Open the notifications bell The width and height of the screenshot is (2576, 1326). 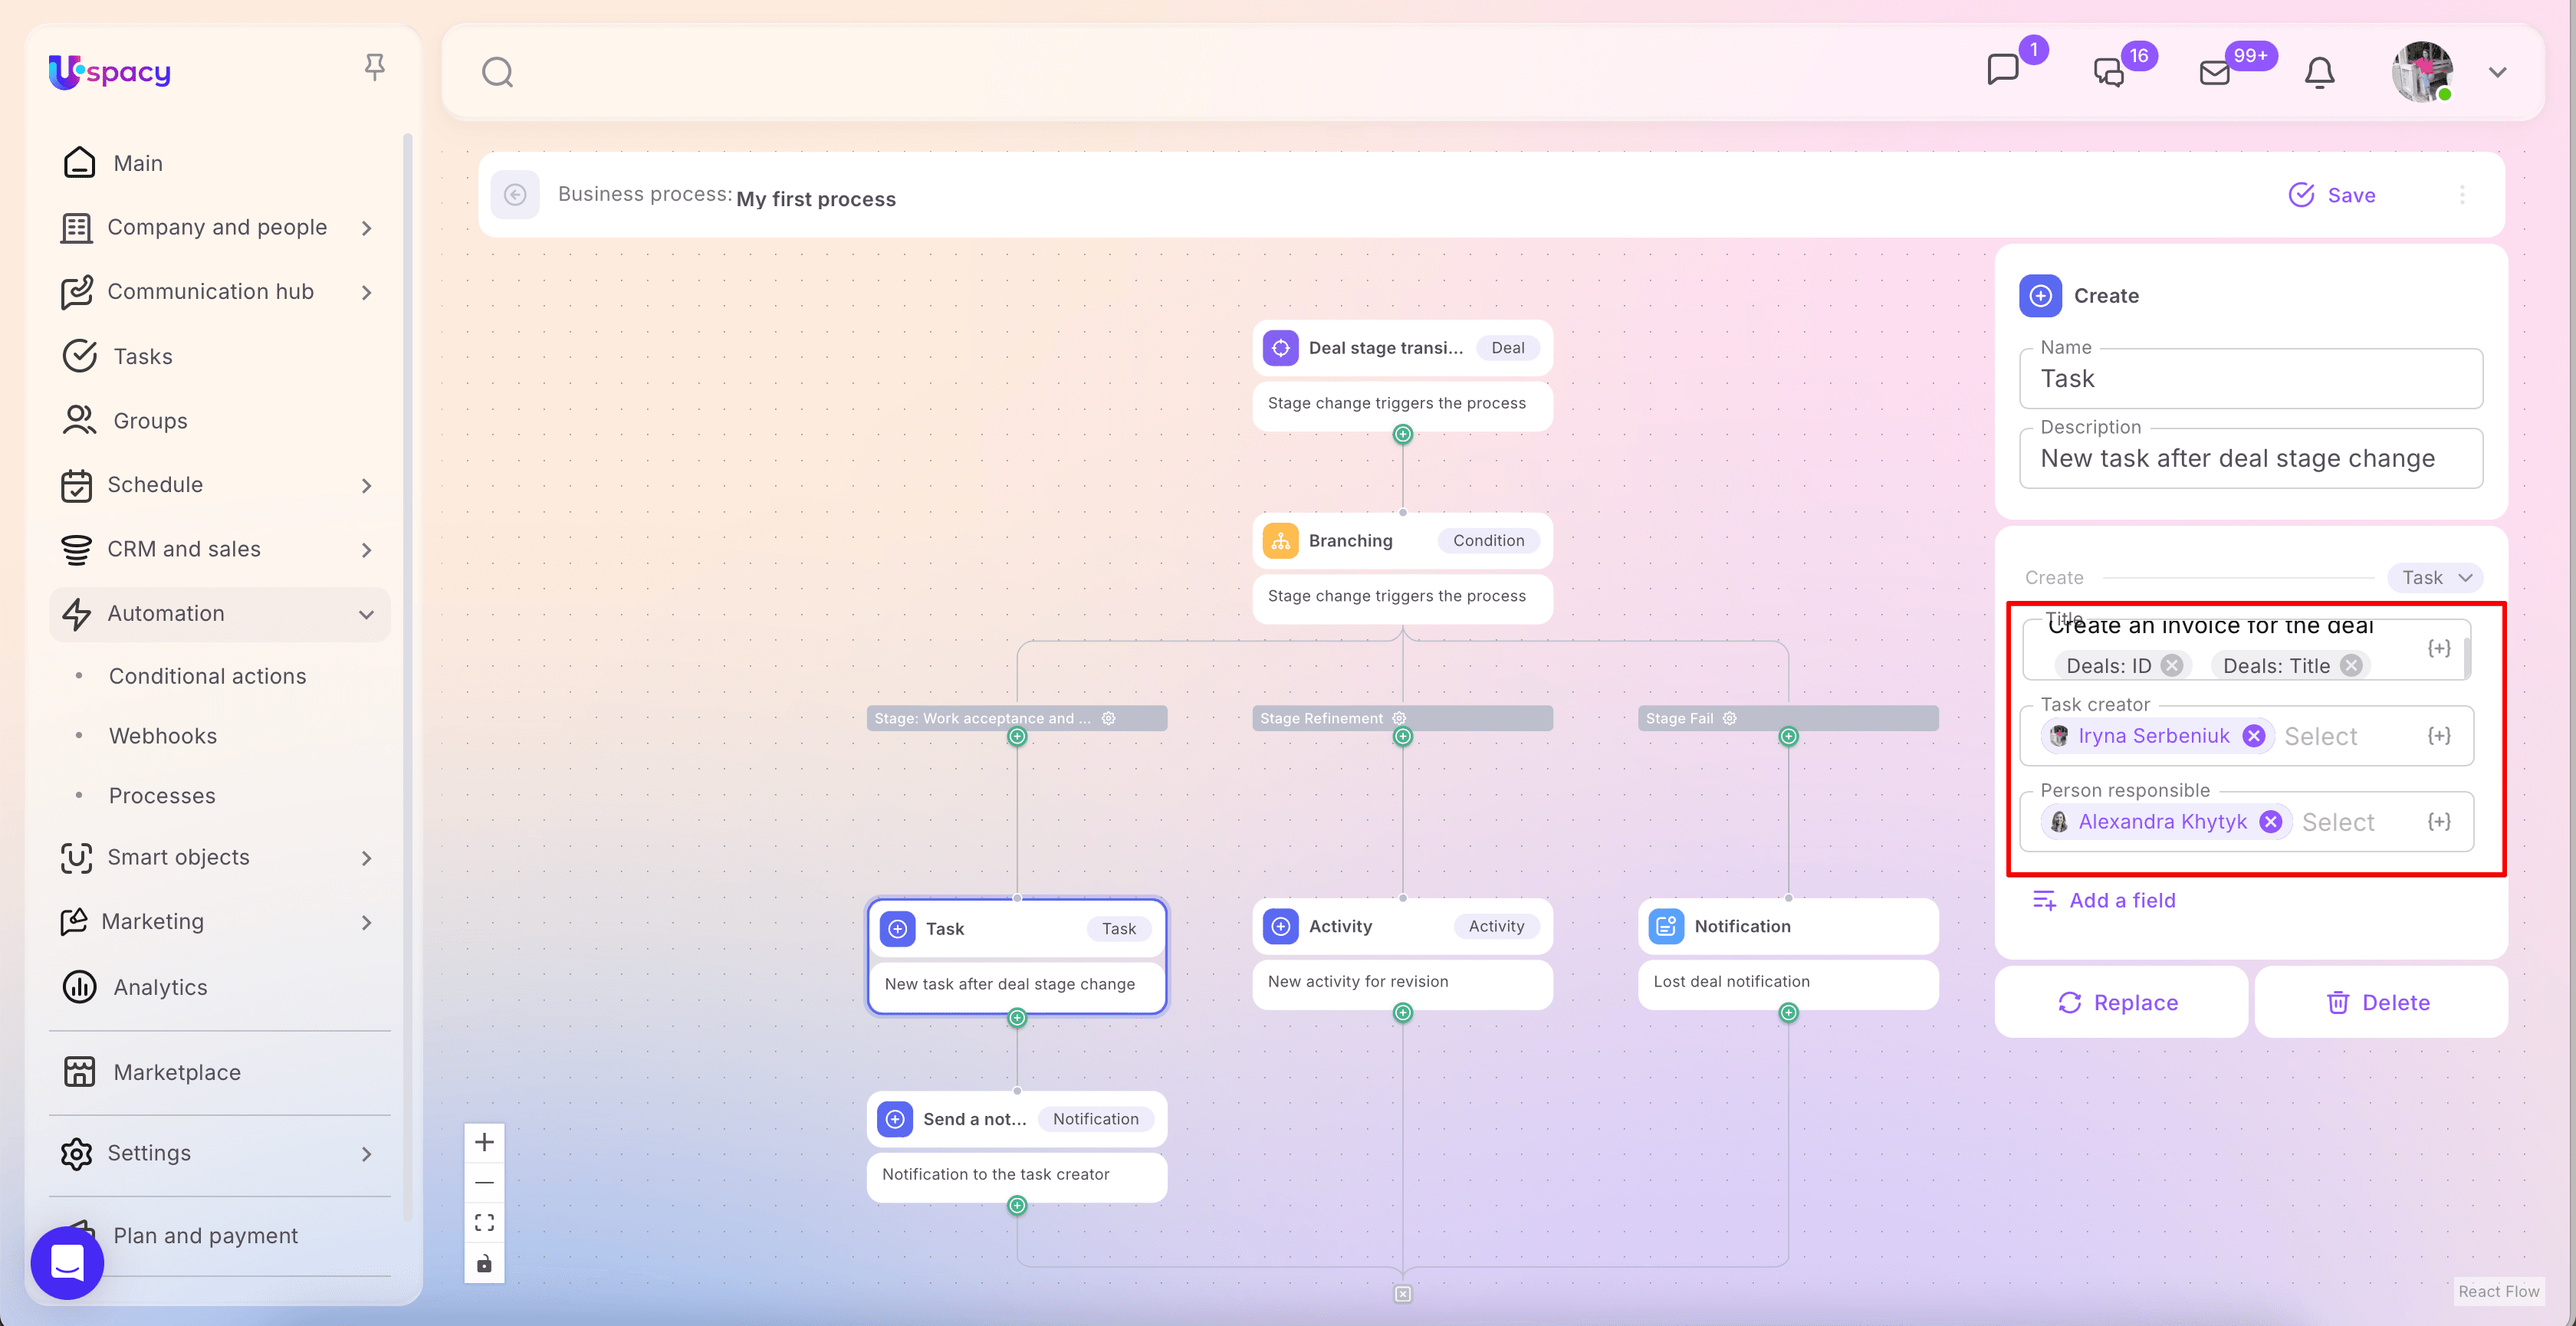[x=2319, y=72]
